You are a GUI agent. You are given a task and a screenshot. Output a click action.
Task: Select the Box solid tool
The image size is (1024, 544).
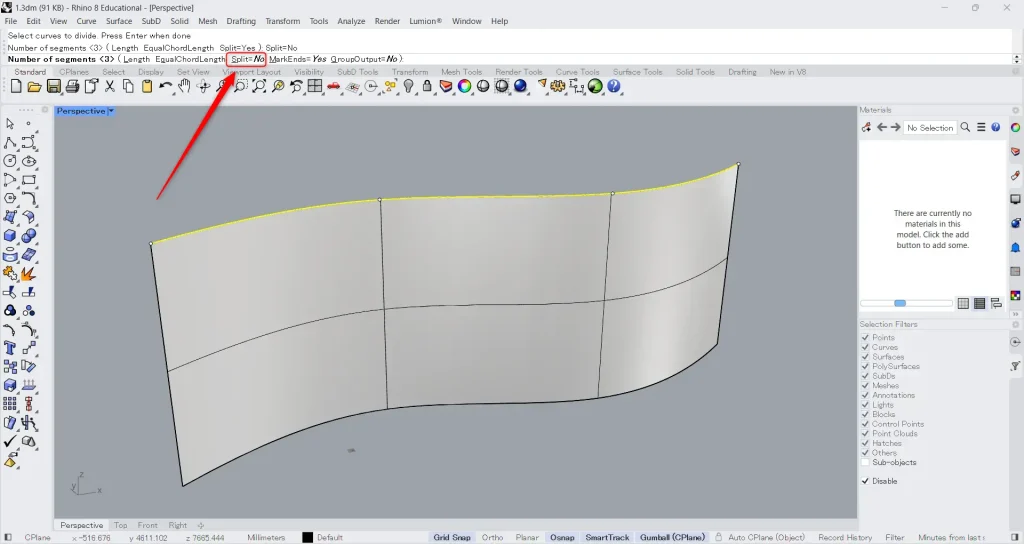(x=10, y=236)
